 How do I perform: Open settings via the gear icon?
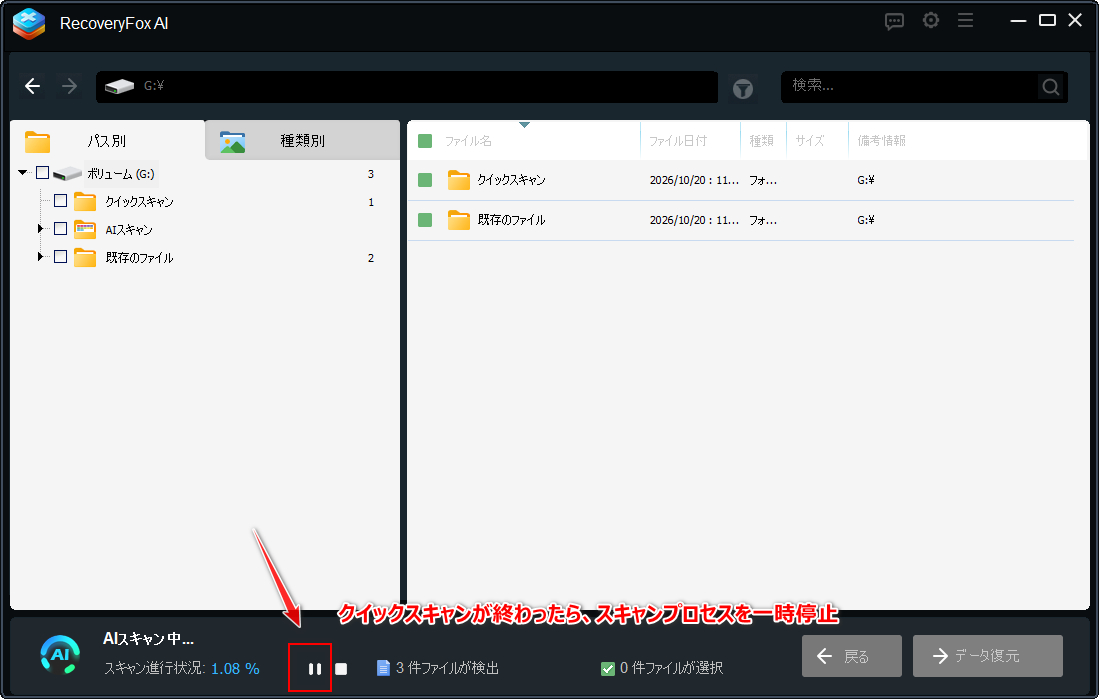(931, 21)
